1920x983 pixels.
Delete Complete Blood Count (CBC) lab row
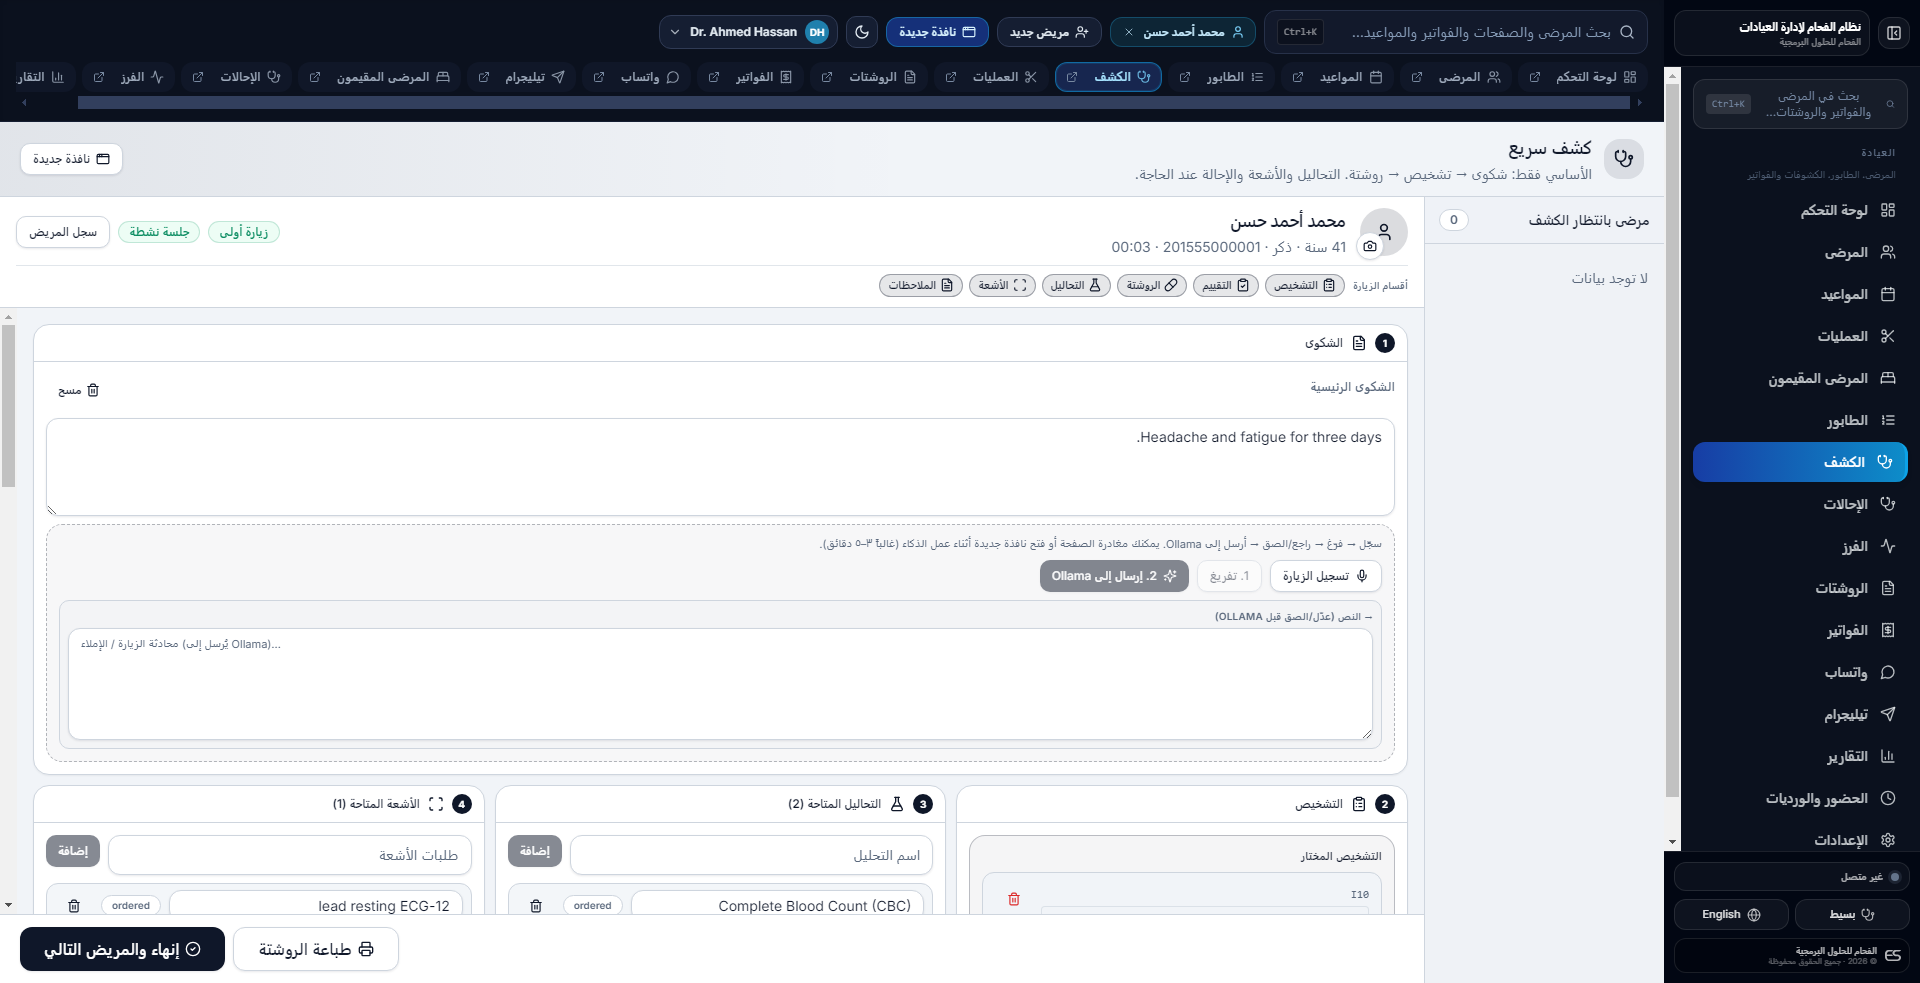(536, 906)
